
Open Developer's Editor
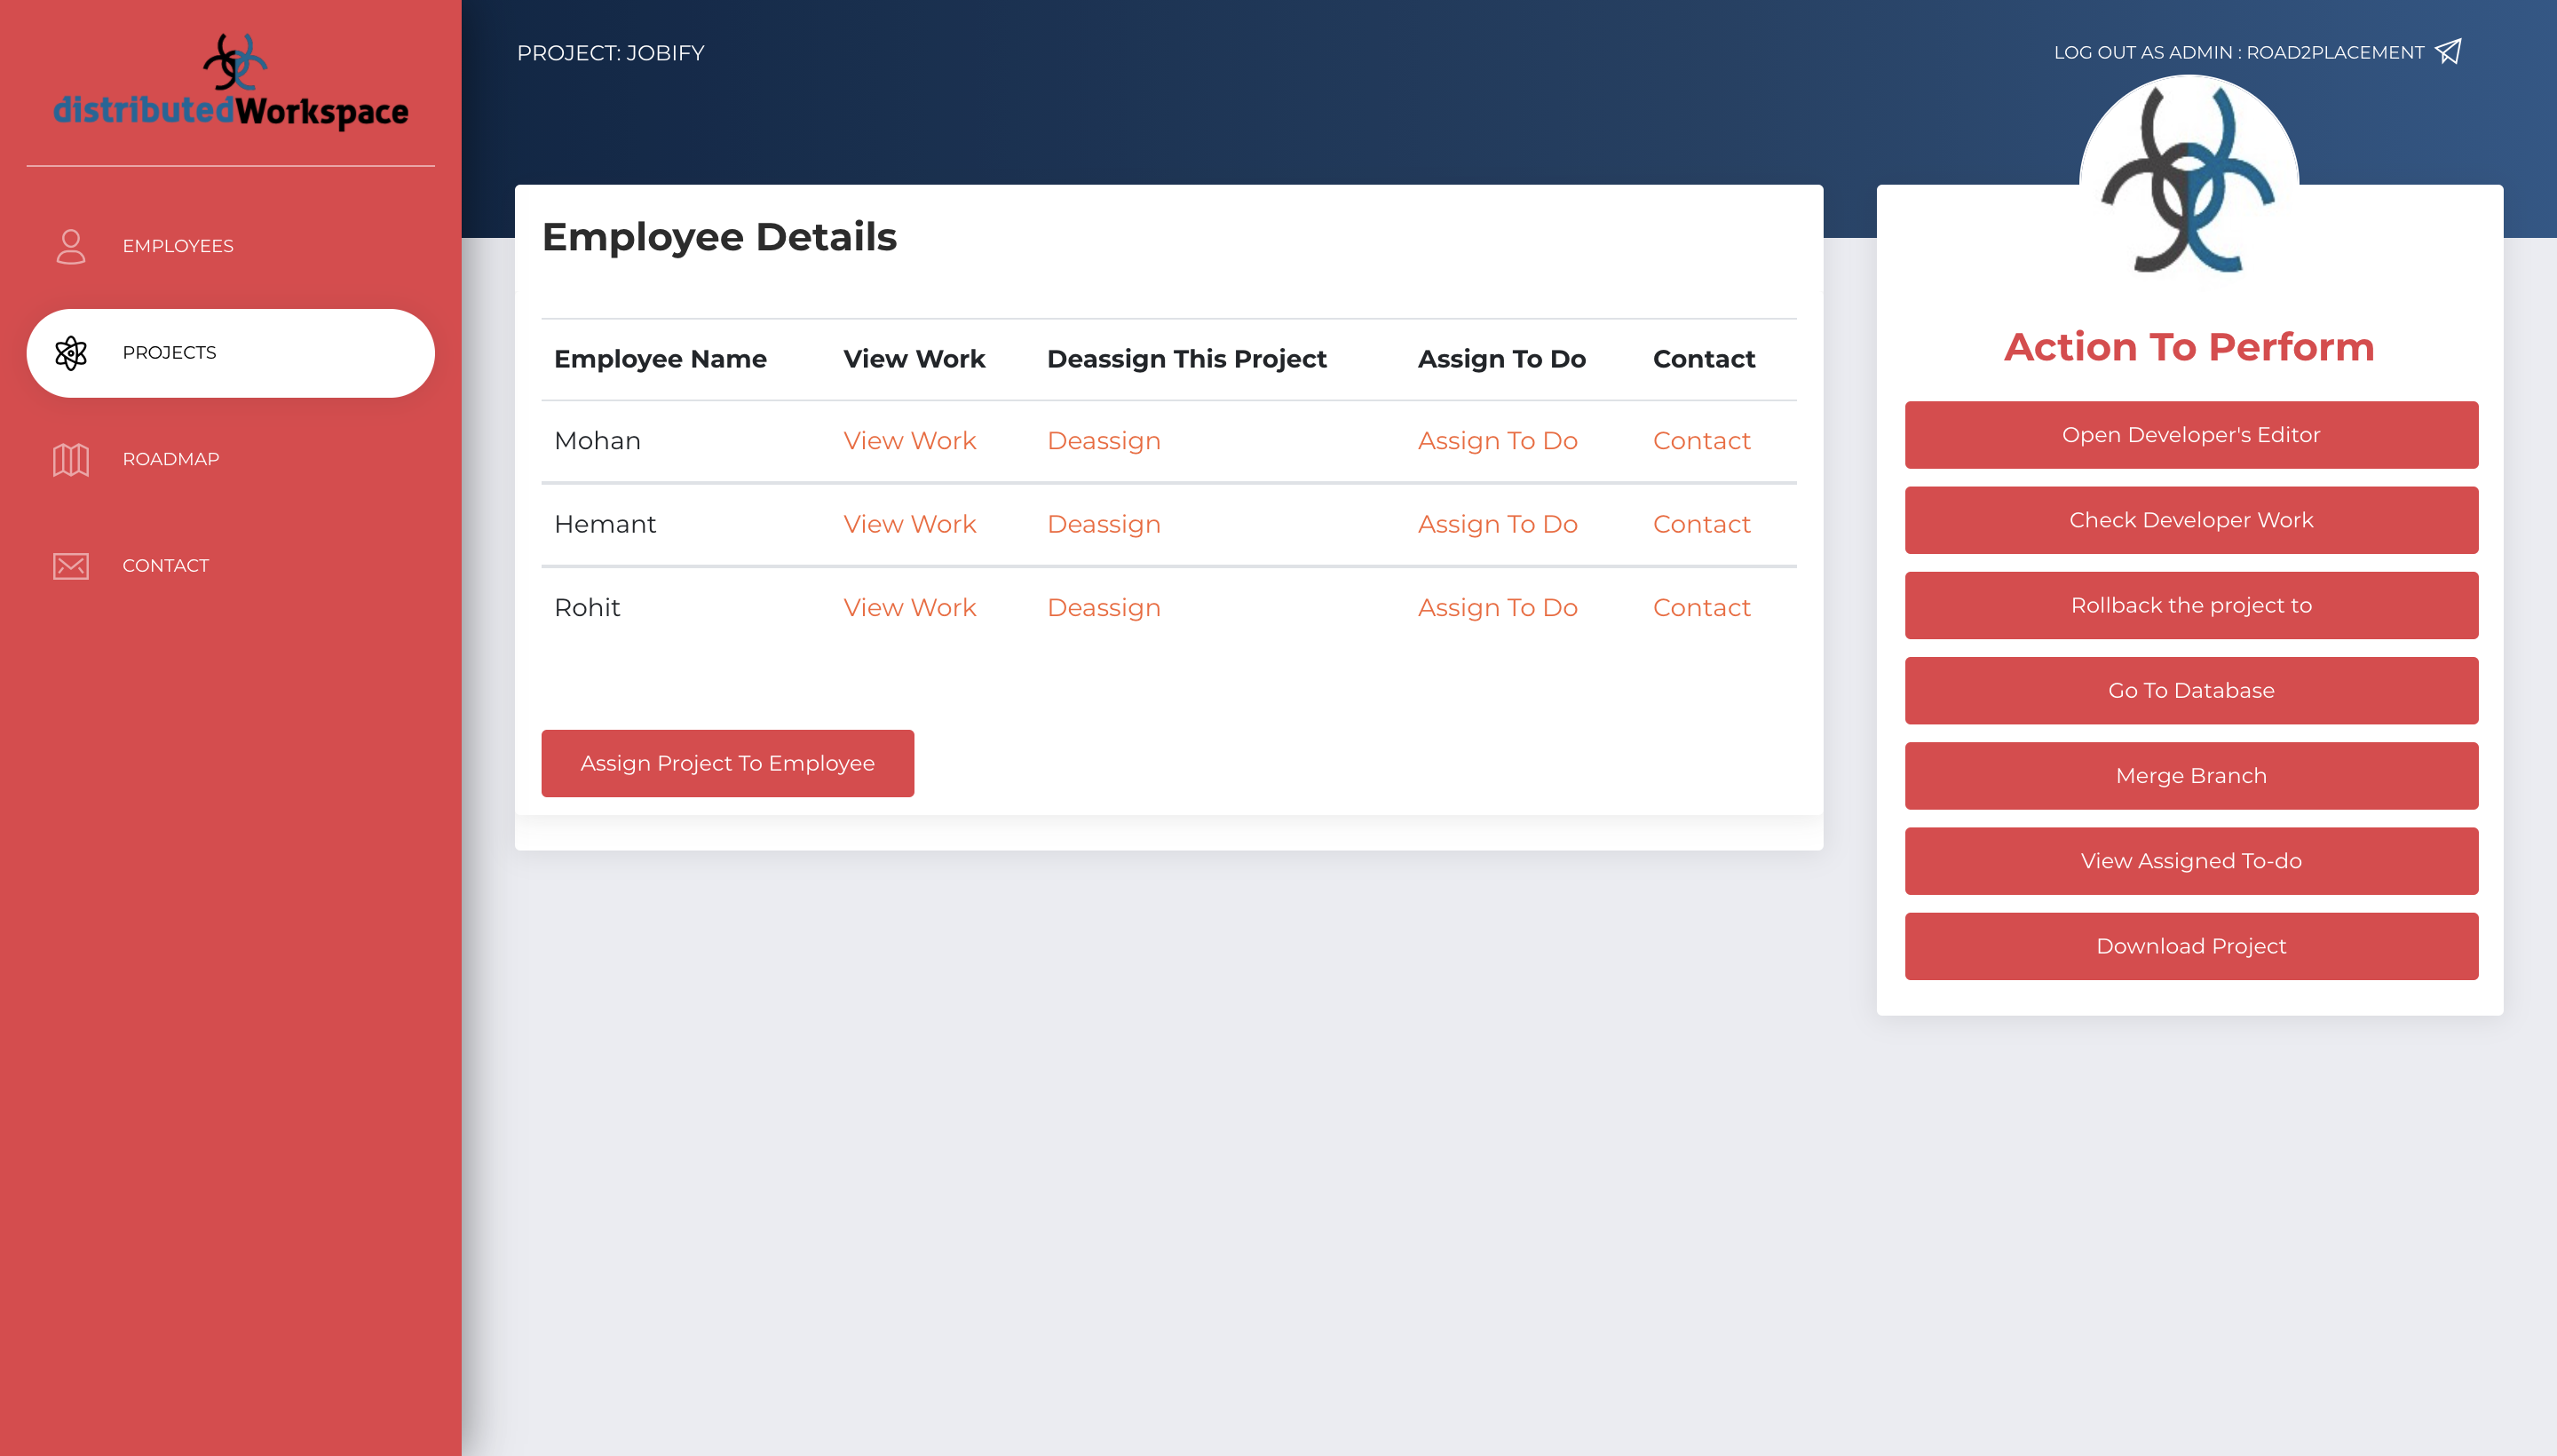click(2190, 435)
